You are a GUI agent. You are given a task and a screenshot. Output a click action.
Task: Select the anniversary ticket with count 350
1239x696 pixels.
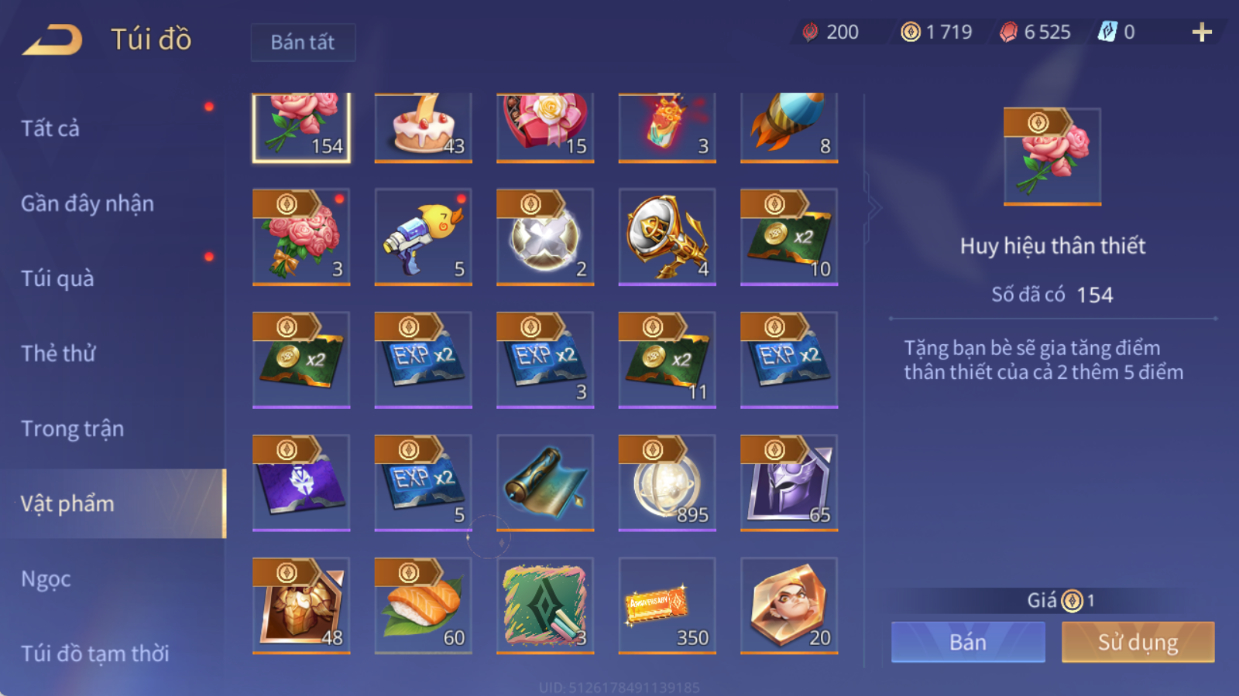point(667,606)
